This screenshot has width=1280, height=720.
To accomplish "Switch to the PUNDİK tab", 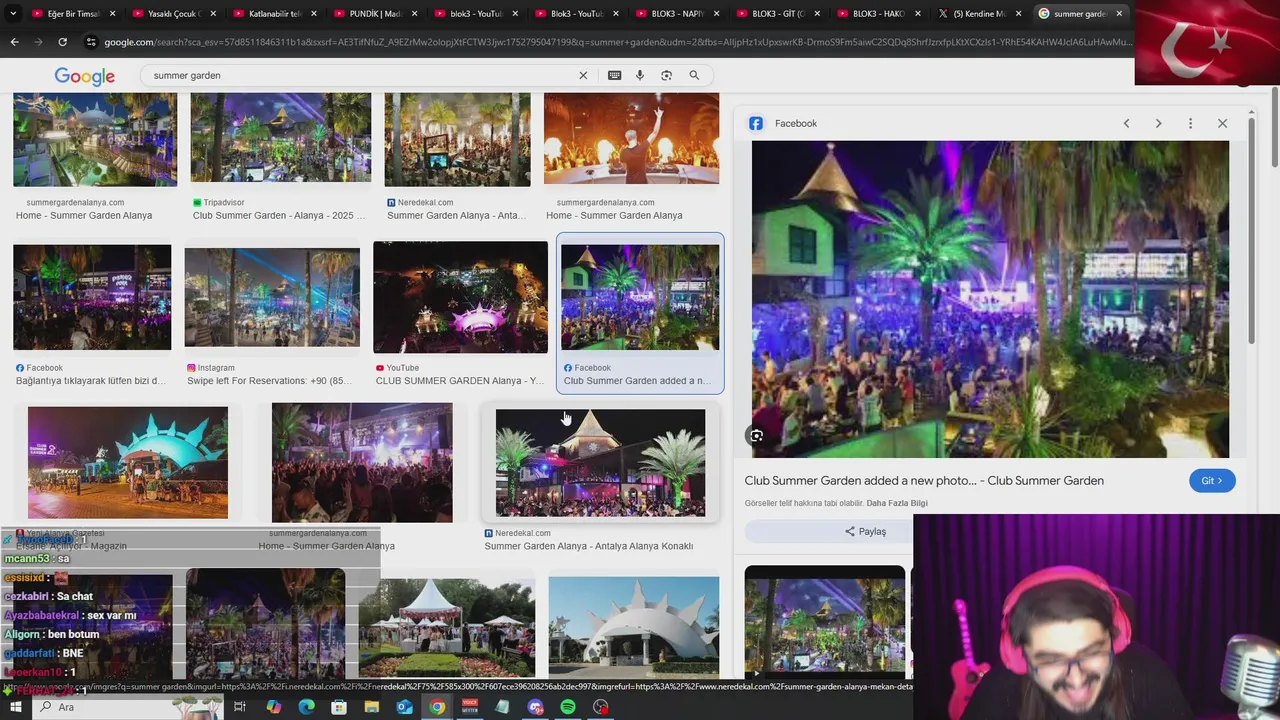I will coord(375,14).
